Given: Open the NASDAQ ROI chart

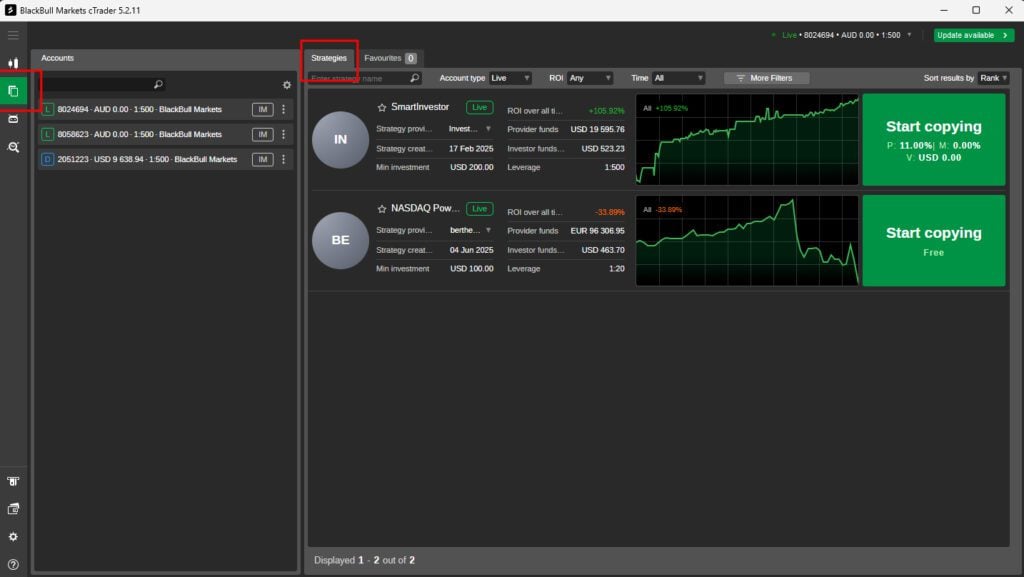Looking at the screenshot, I should coord(747,241).
